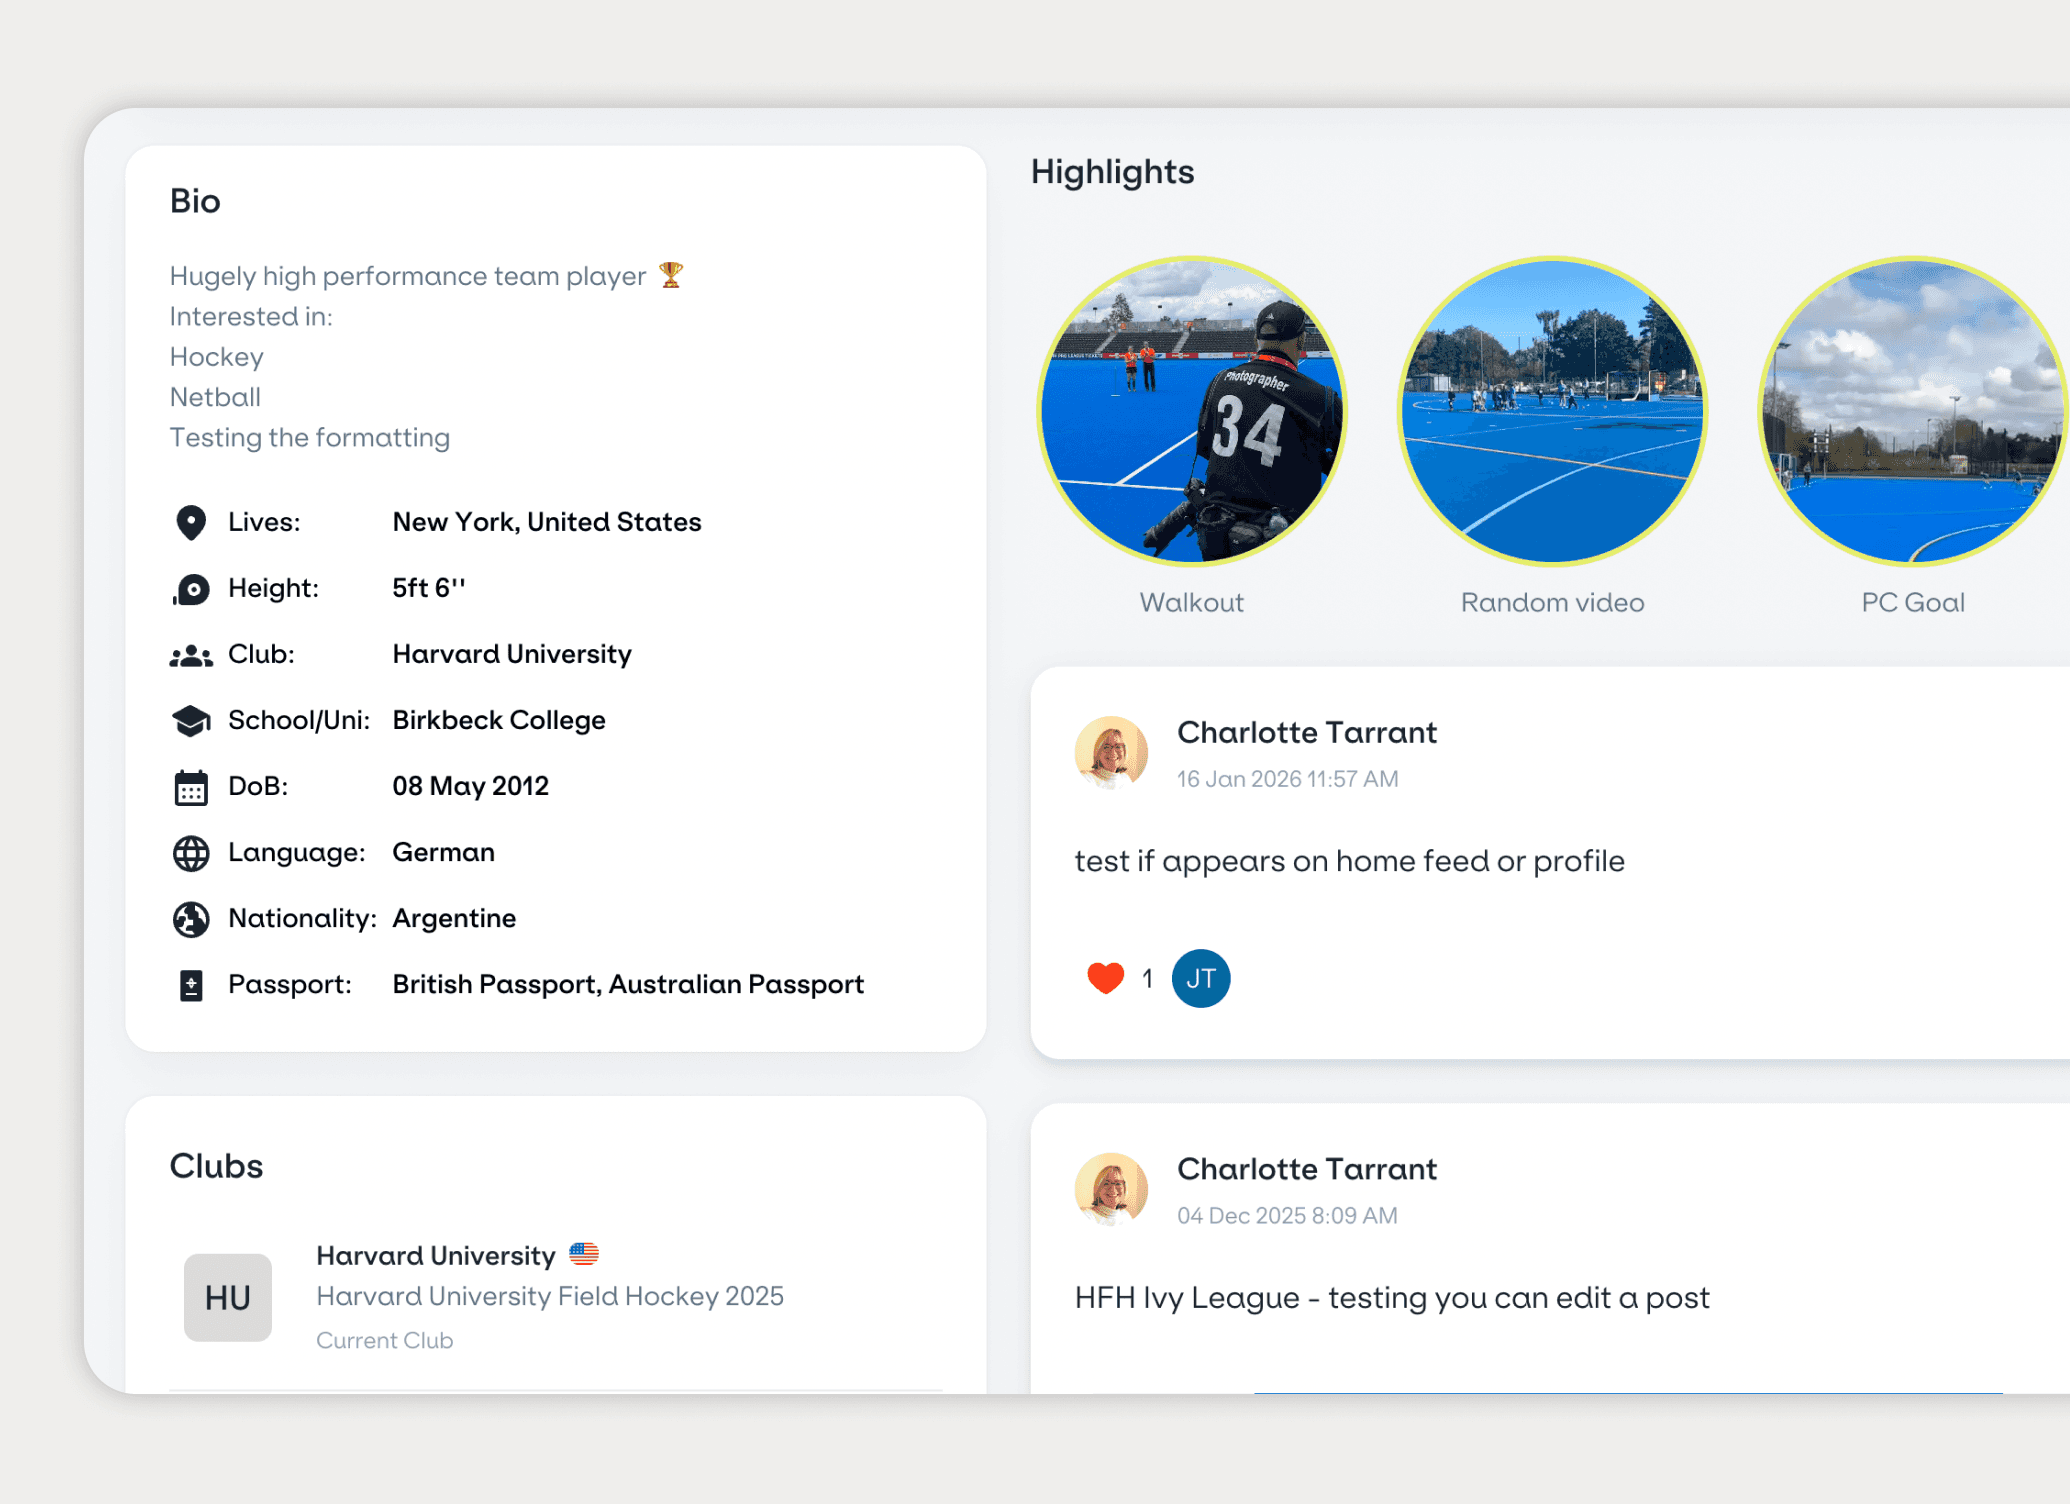This screenshot has height=1504, width=2070.
Task: Click the globe icon next to Language
Action: pos(191,854)
